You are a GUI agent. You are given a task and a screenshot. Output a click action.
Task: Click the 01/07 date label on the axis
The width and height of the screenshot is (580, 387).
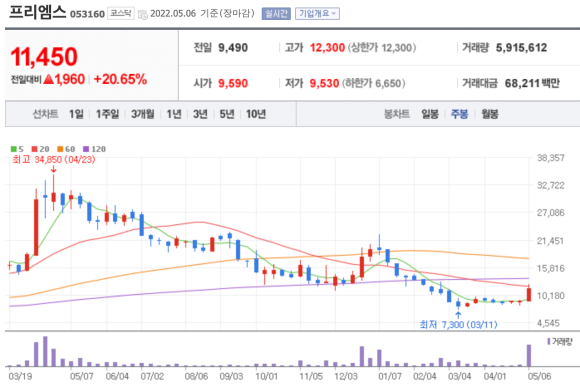click(x=390, y=377)
